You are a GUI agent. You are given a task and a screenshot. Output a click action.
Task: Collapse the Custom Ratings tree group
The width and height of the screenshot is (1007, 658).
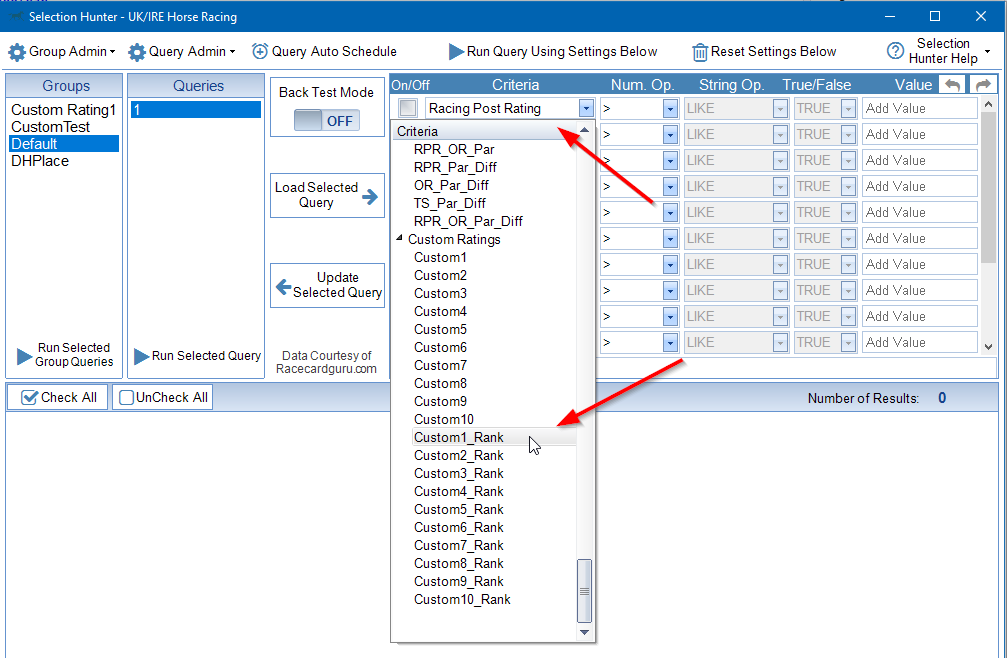tap(400, 239)
